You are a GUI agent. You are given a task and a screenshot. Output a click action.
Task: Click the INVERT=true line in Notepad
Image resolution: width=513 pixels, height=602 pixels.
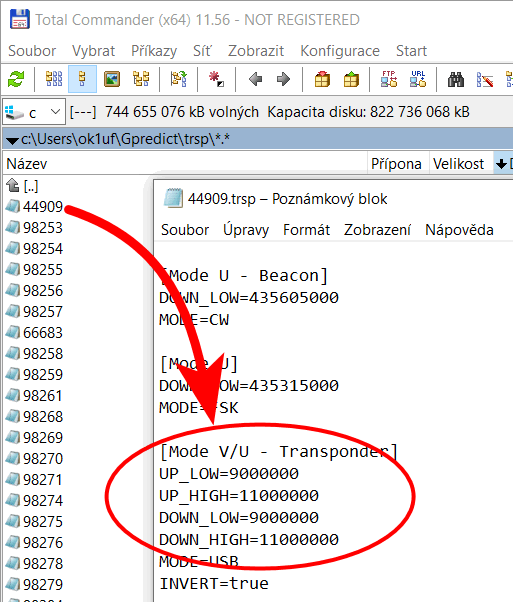214,584
